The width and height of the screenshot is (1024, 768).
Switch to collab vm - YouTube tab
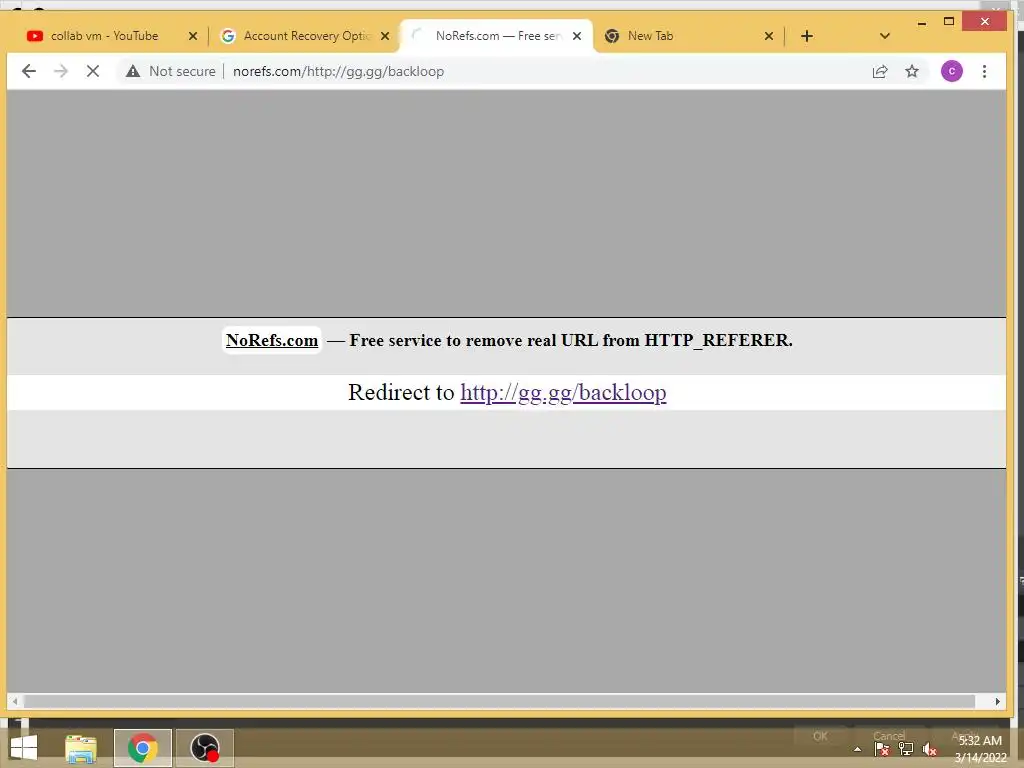pyautogui.click(x=104, y=36)
